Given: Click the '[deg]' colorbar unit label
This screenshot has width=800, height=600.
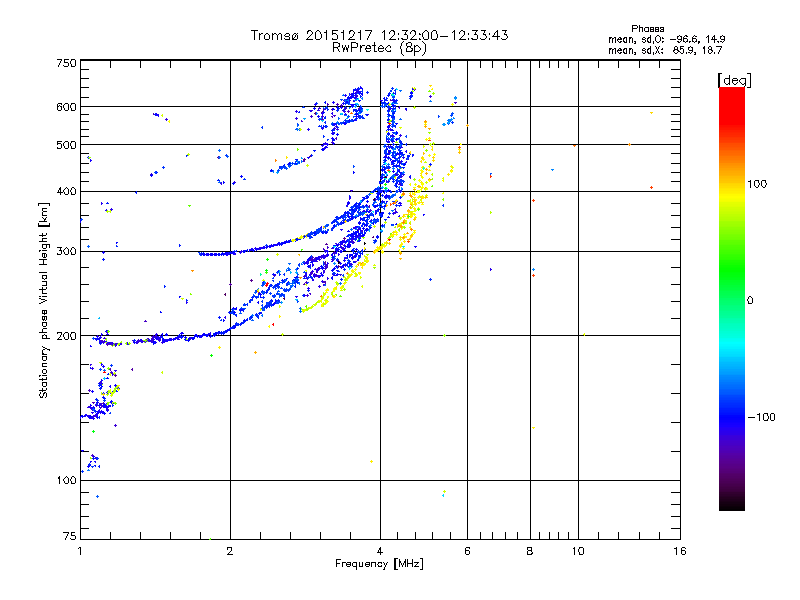Looking at the screenshot, I should click(x=734, y=80).
